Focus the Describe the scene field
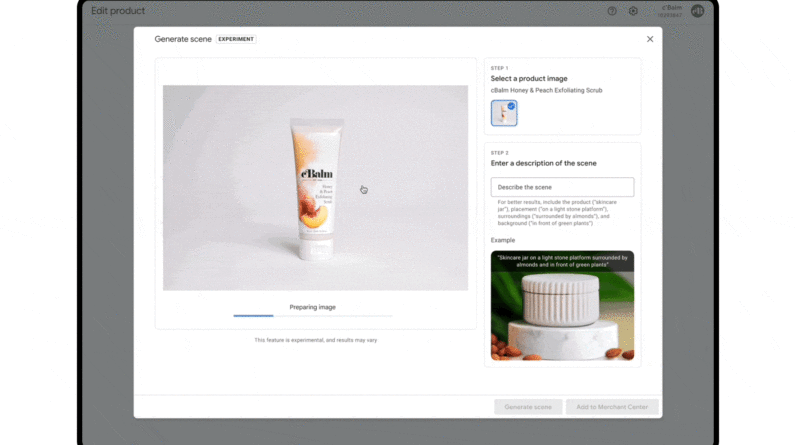 [x=562, y=187]
